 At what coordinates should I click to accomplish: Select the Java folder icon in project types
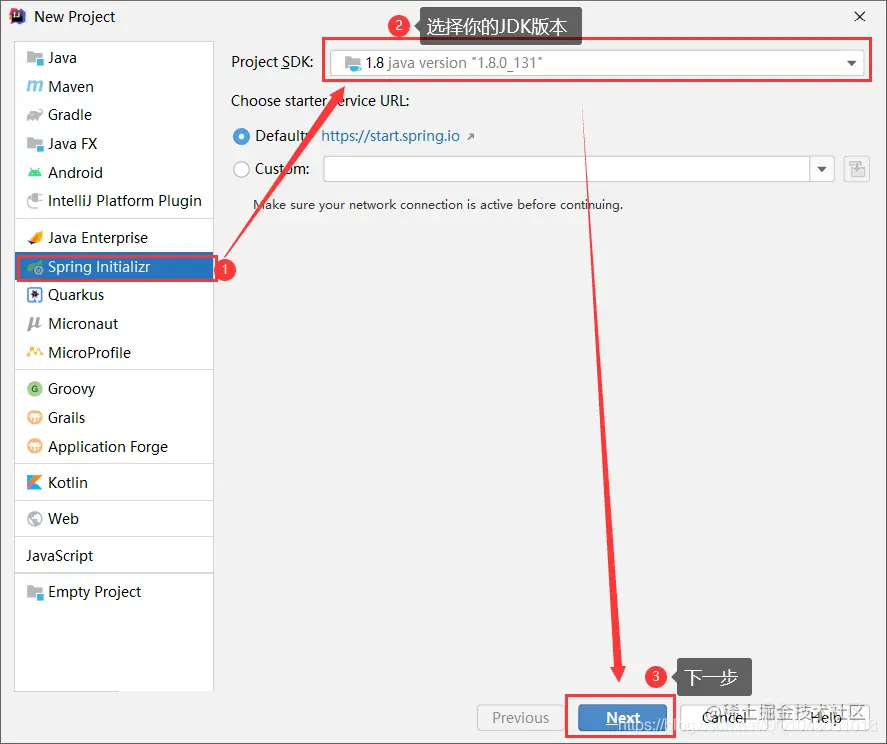[35, 58]
